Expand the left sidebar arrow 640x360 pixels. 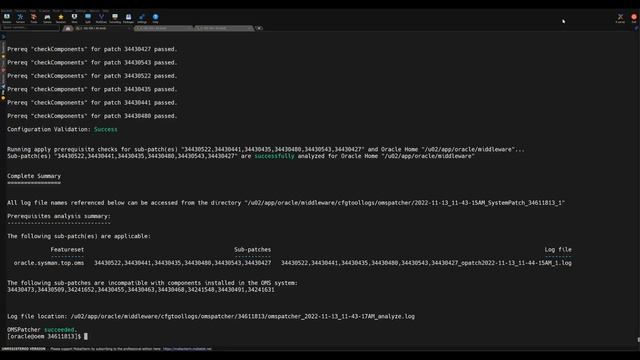tap(3, 37)
